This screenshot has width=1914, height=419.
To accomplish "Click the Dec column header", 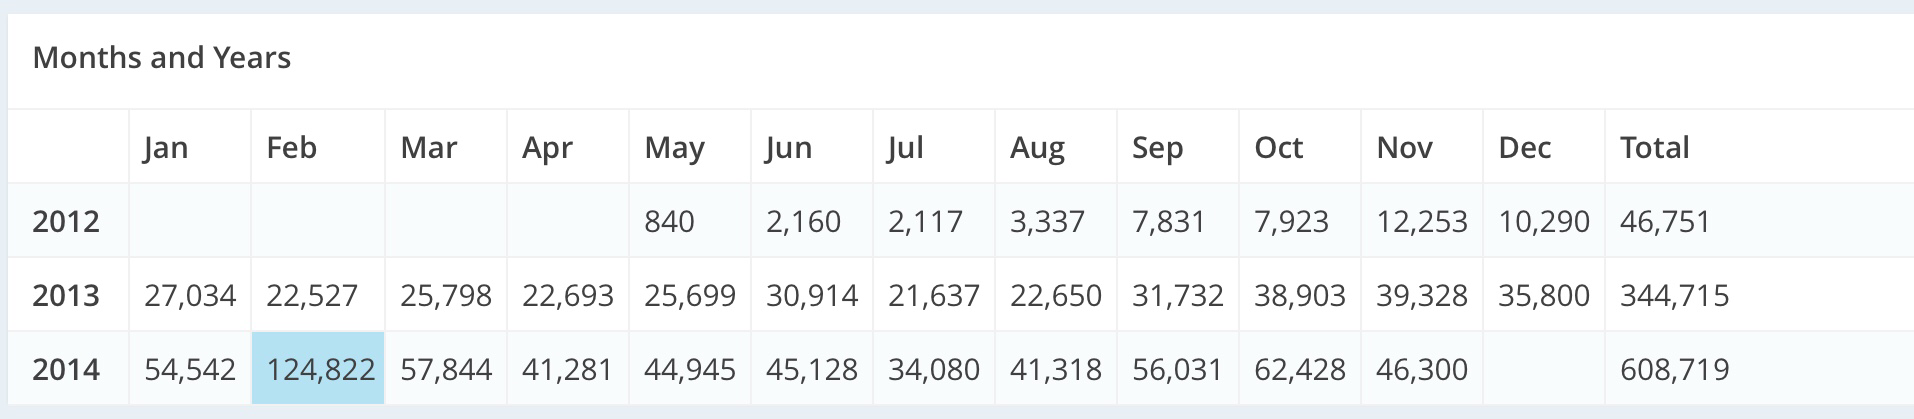I will coord(1525,148).
